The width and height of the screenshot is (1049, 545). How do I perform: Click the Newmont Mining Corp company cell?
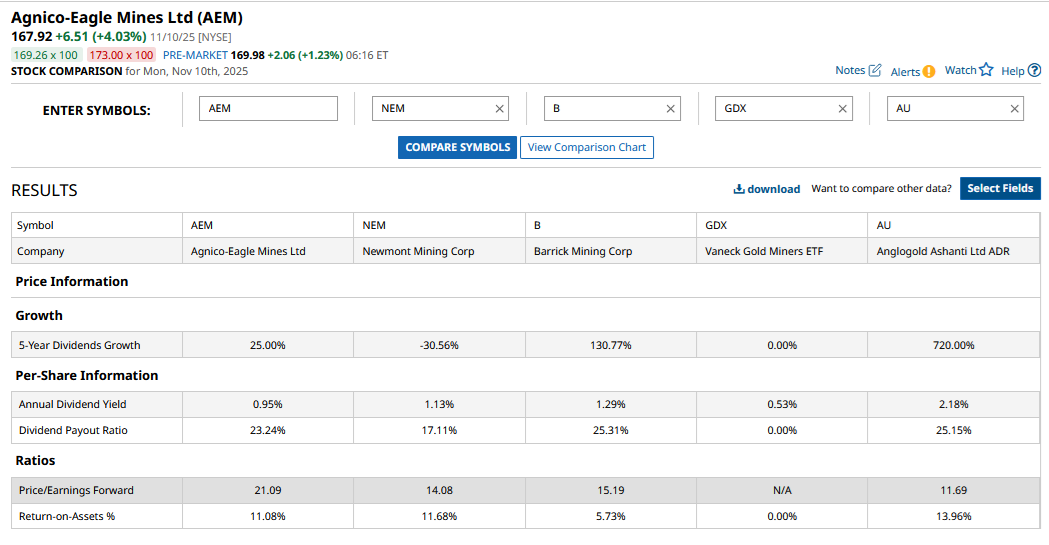coord(418,251)
